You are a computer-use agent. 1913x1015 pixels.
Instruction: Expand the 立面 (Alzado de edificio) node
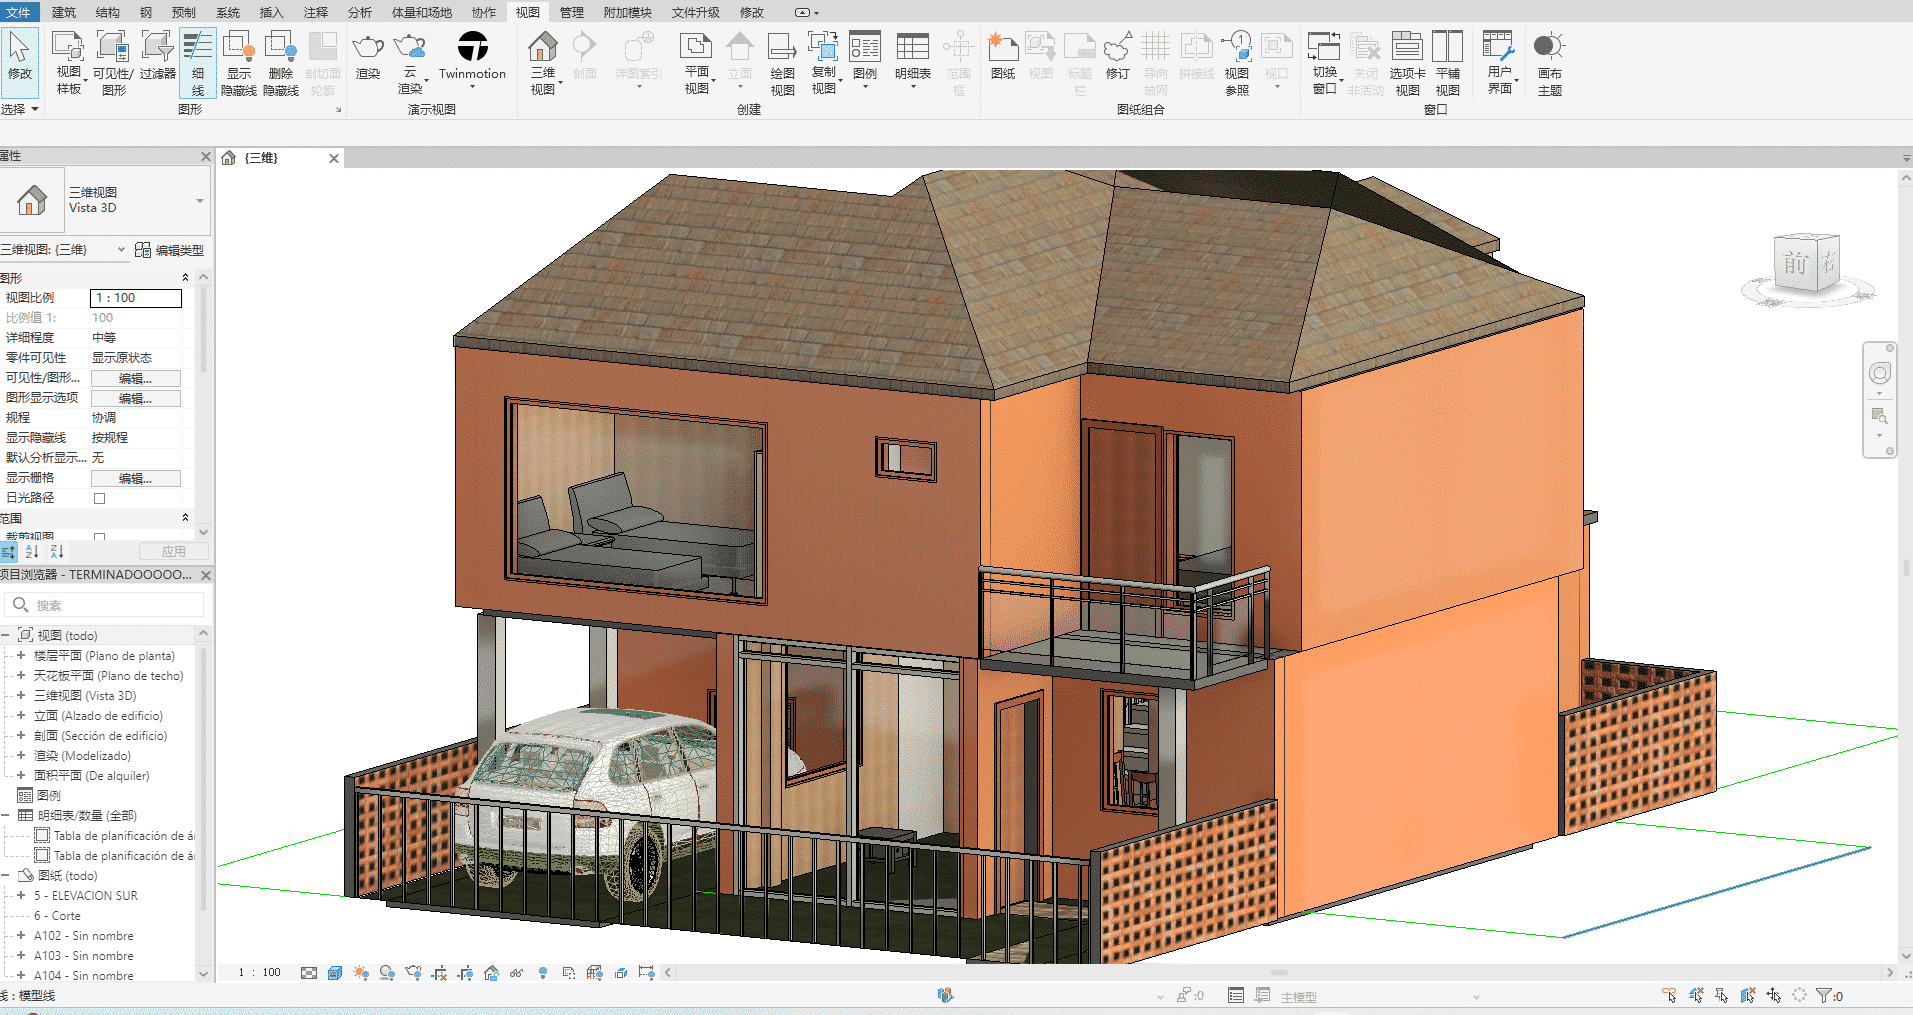click(x=21, y=716)
